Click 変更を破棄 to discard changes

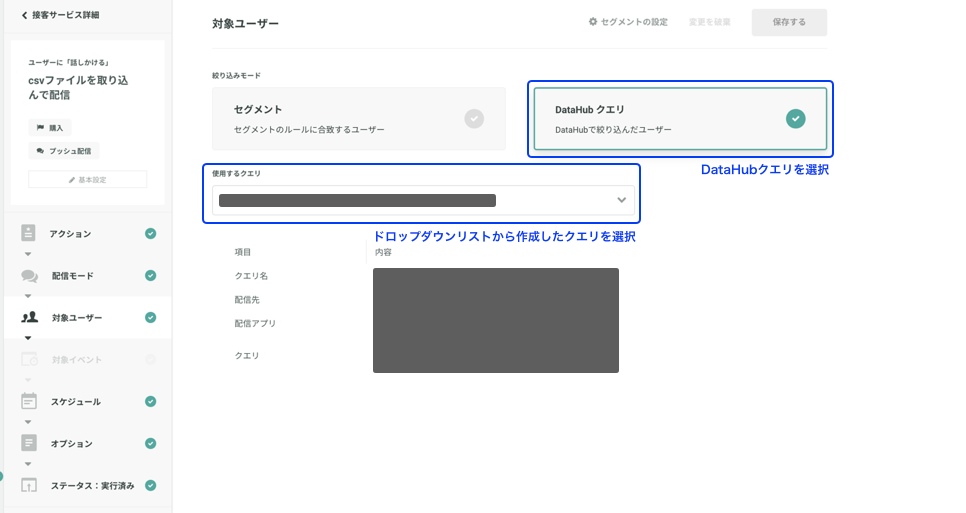pyautogui.click(x=710, y=22)
